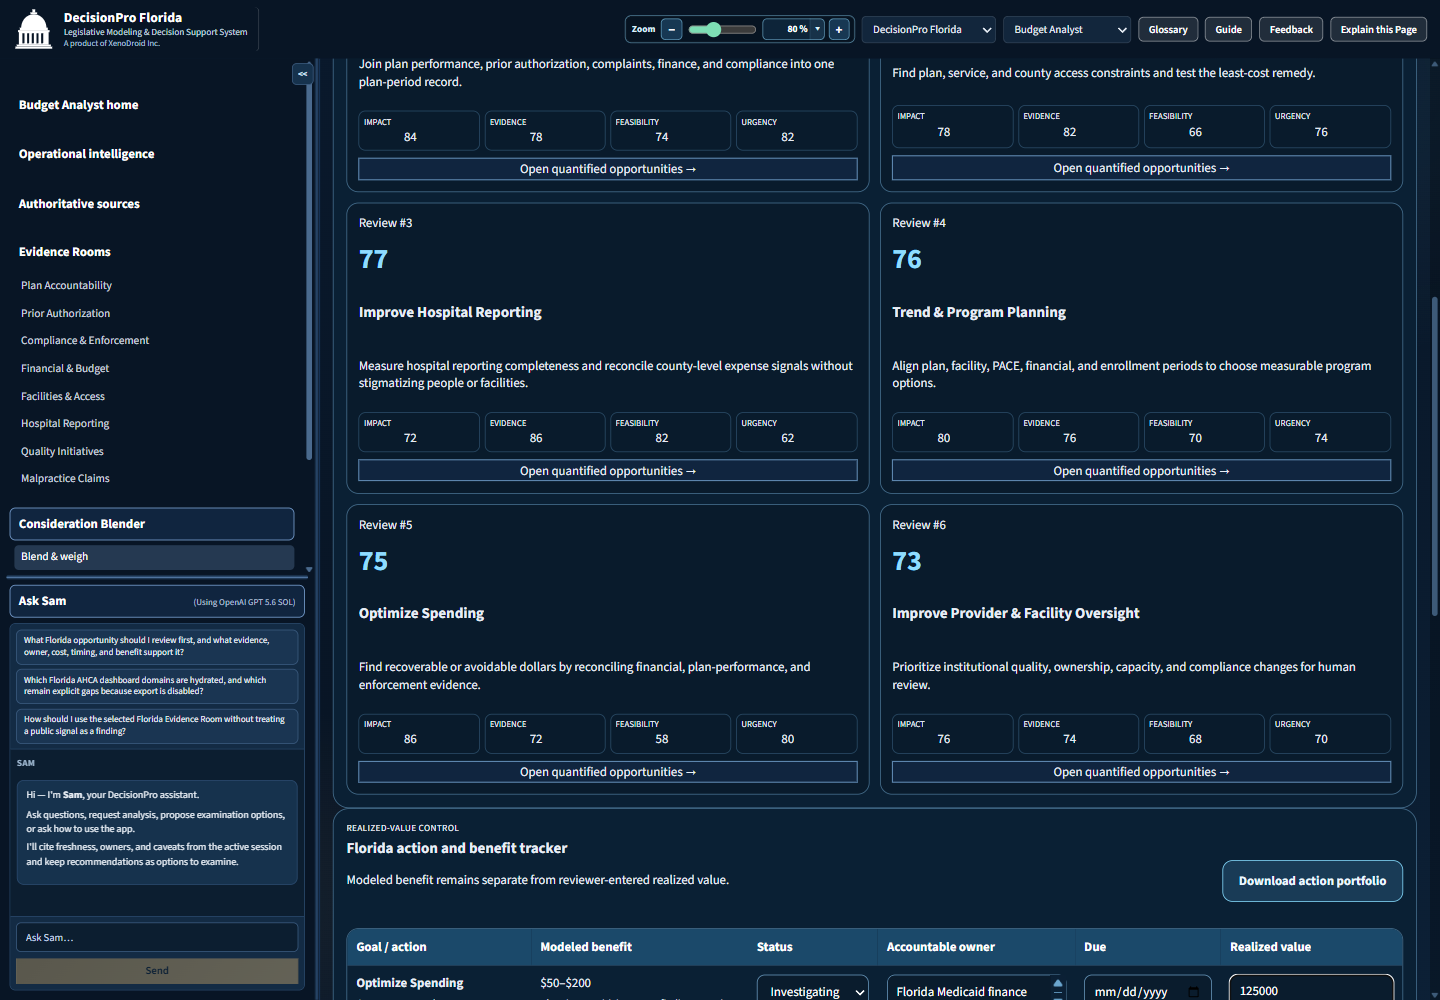
Task: Click the Due date mm/dd/yyyy field
Action: click(x=1147, y=990)
